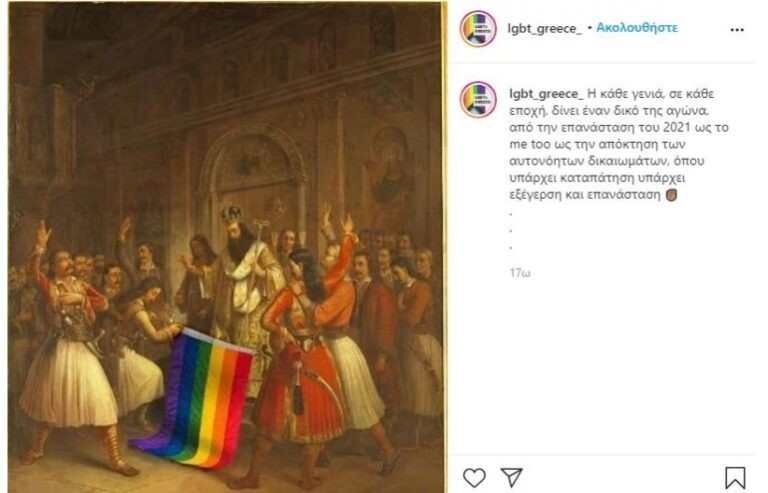Viewport: 768px width, 493px height.
Task: Click the Ακολουθήστε follow link
Action: pos(637,28)
